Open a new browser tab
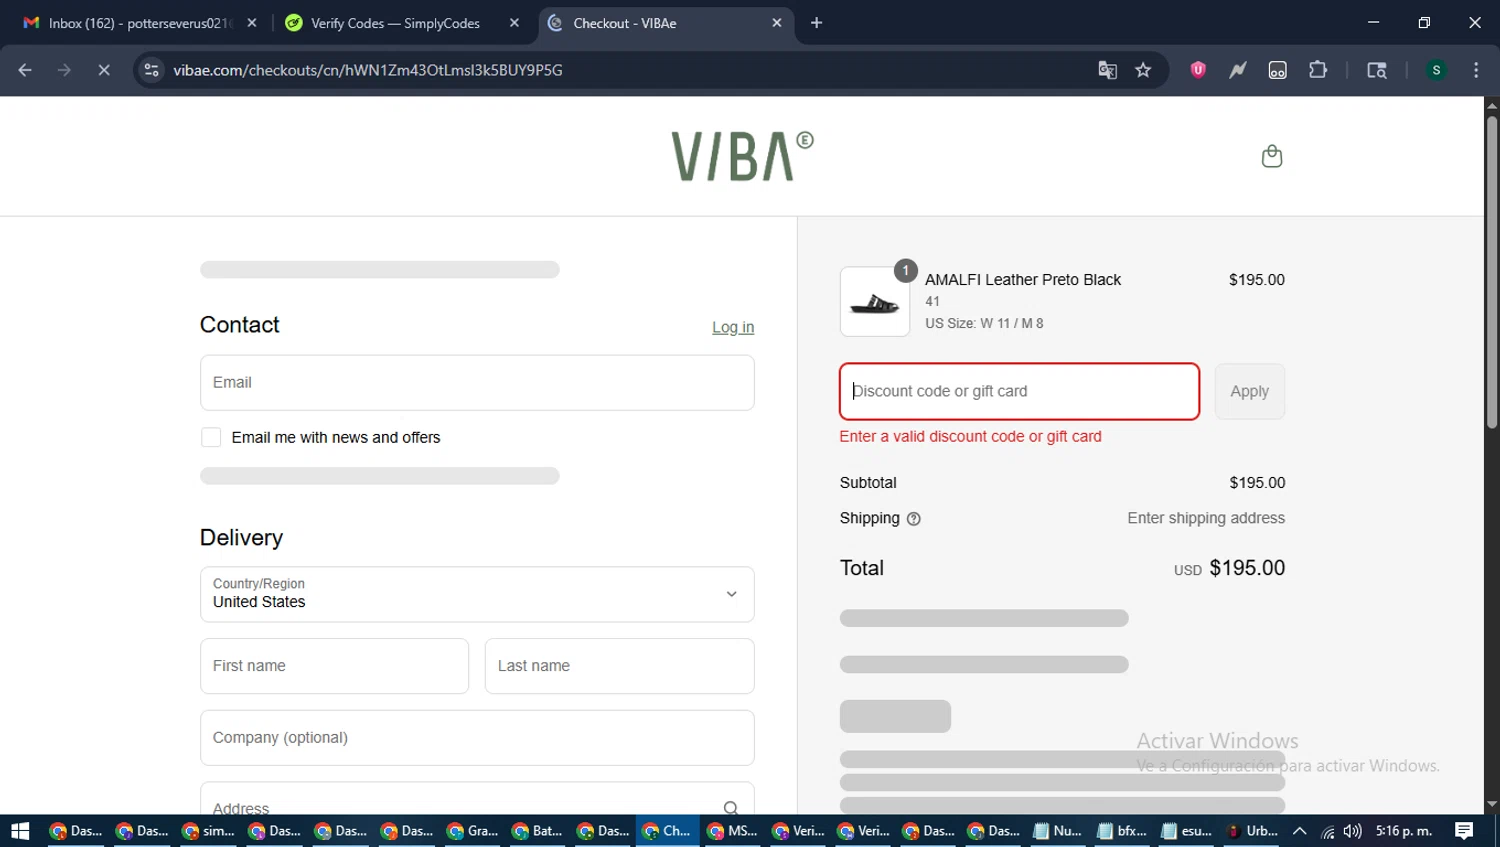Image resolution: width=1500 pixels, height=847 pixels. point(816,23)
